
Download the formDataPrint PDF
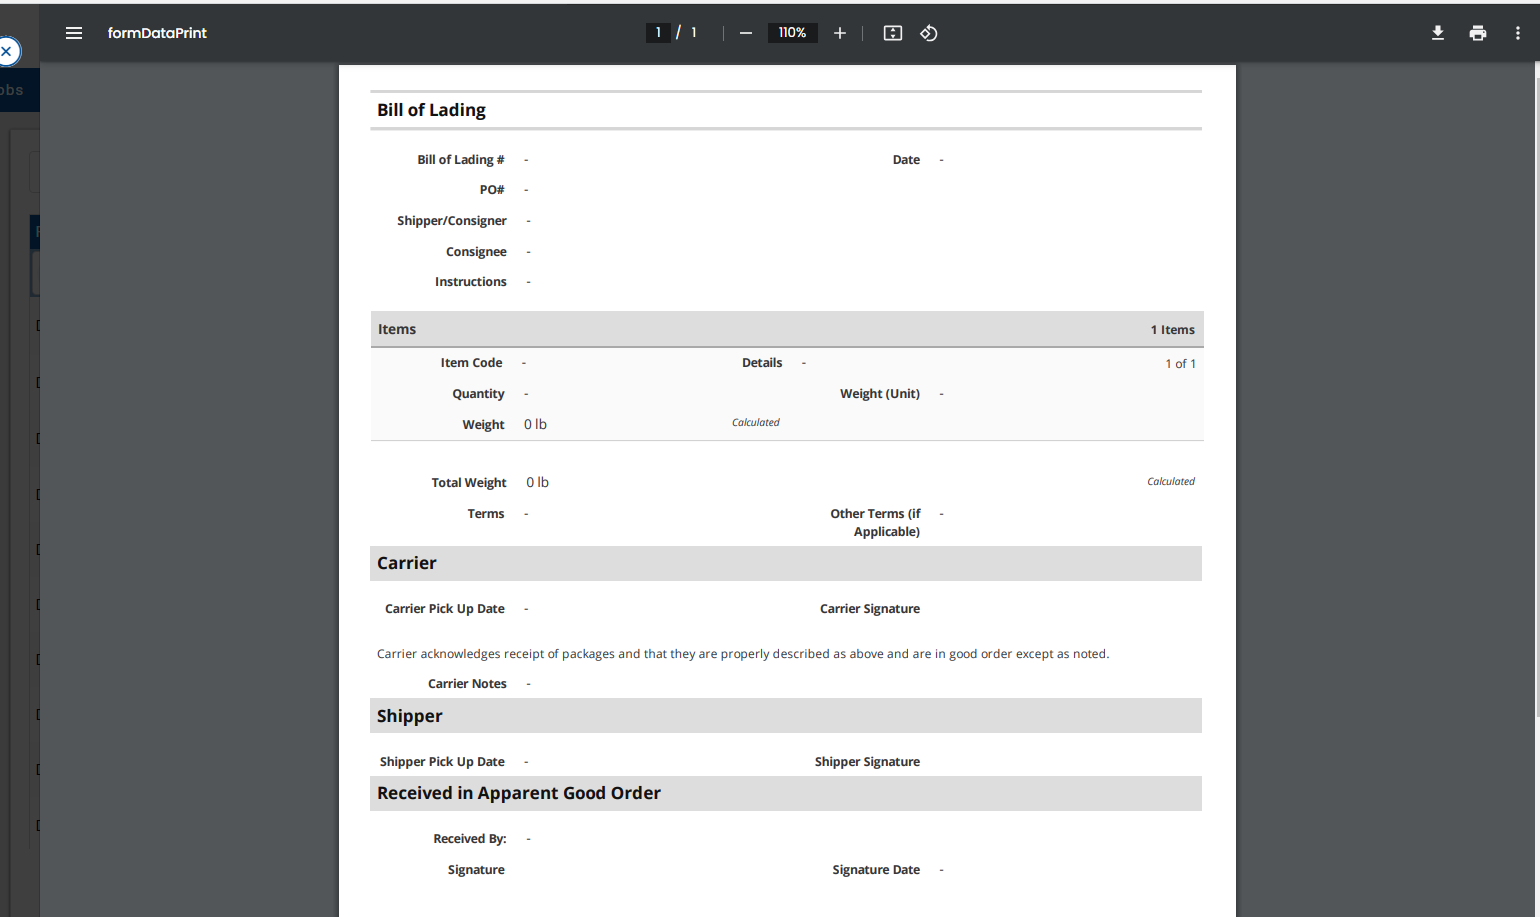[1438, 33]
